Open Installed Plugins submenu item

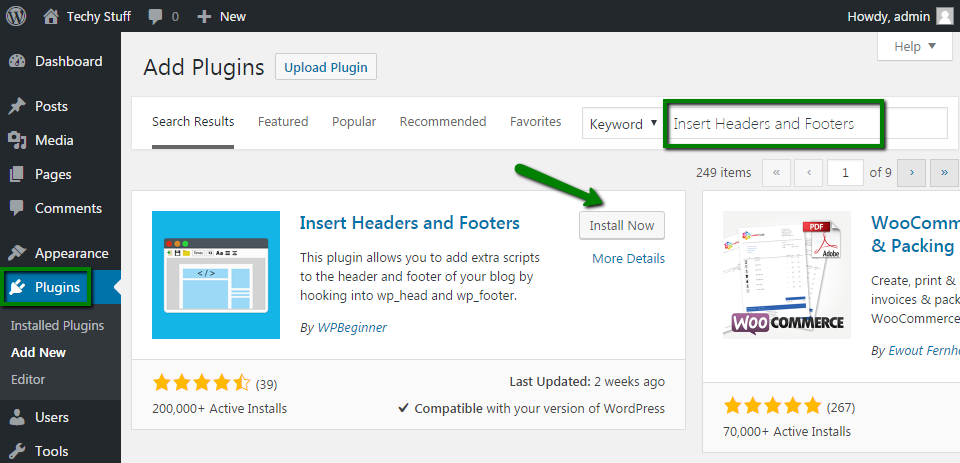coord(58,326)
